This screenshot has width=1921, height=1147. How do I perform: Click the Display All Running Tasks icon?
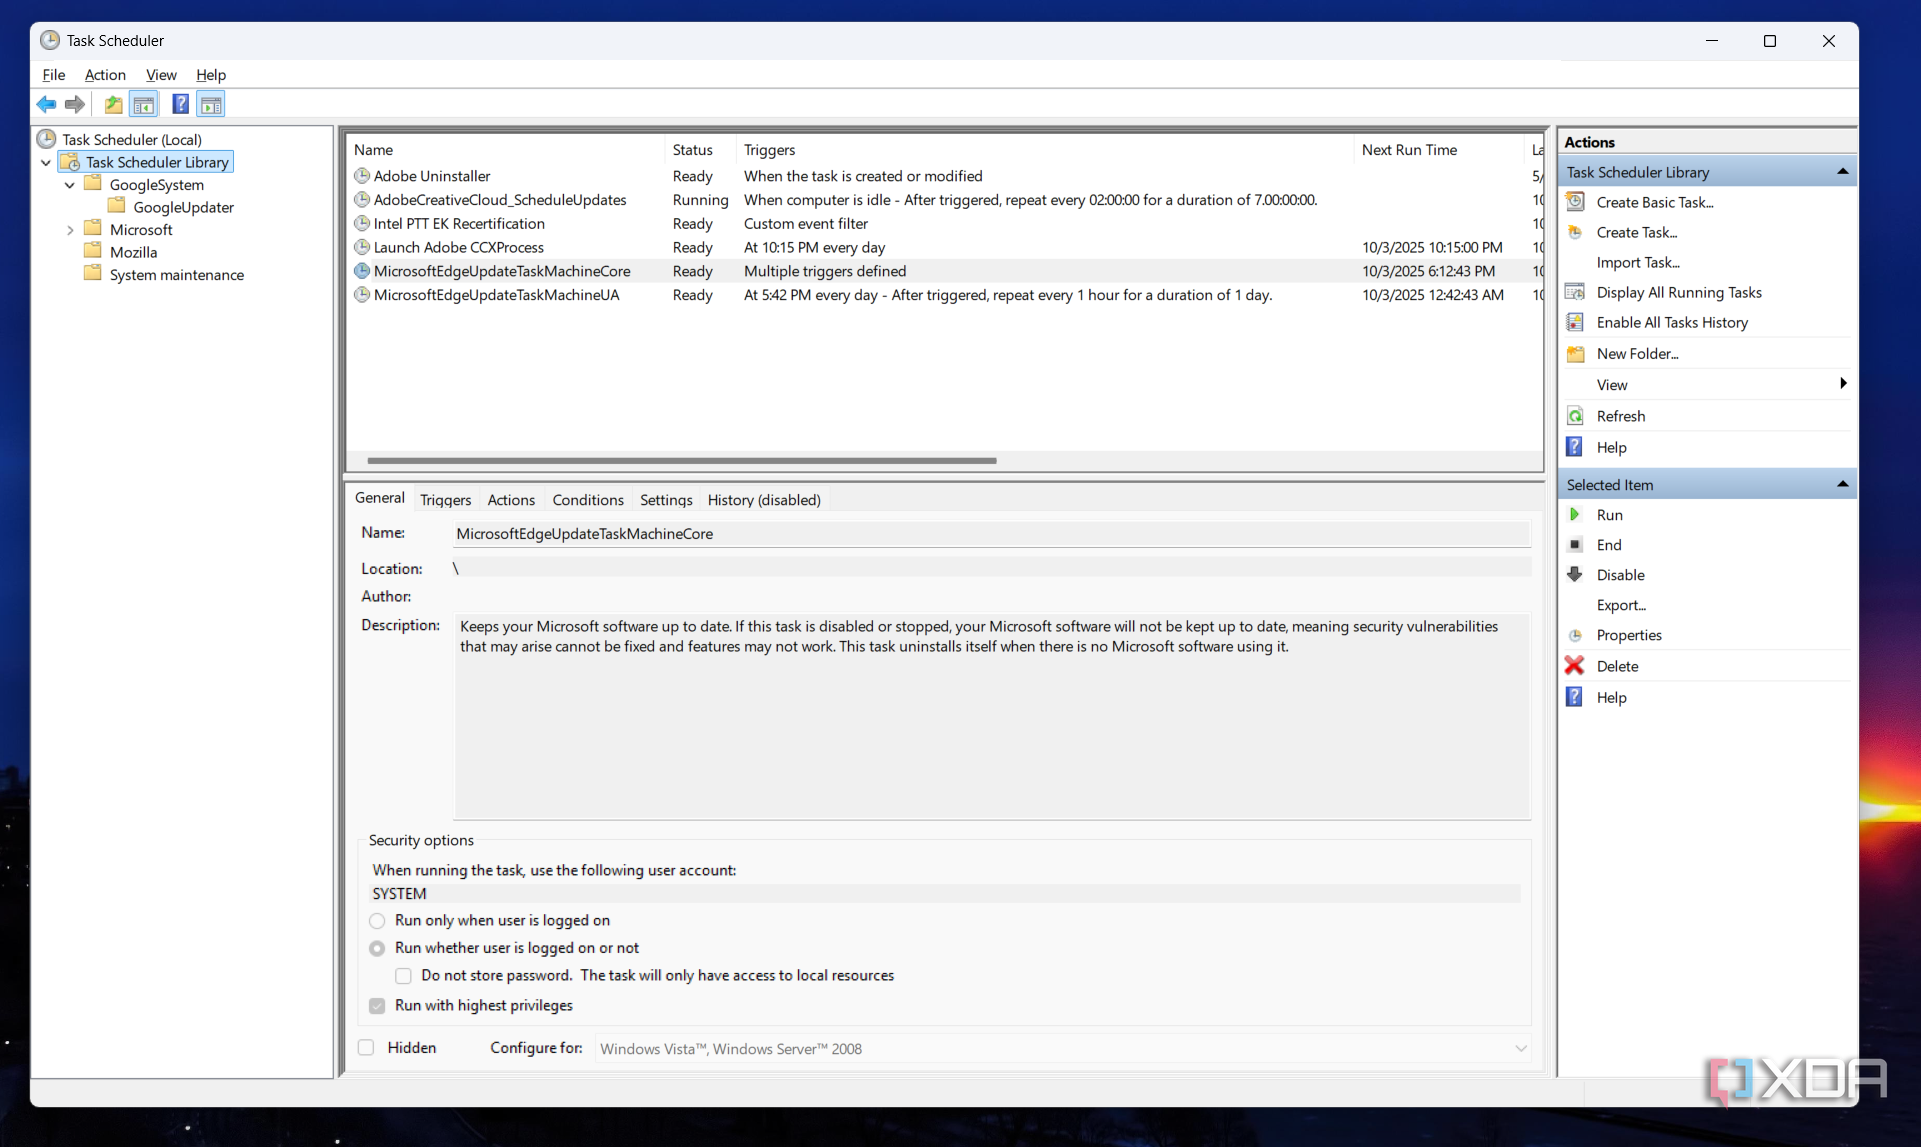click(x=1575, y=292)
